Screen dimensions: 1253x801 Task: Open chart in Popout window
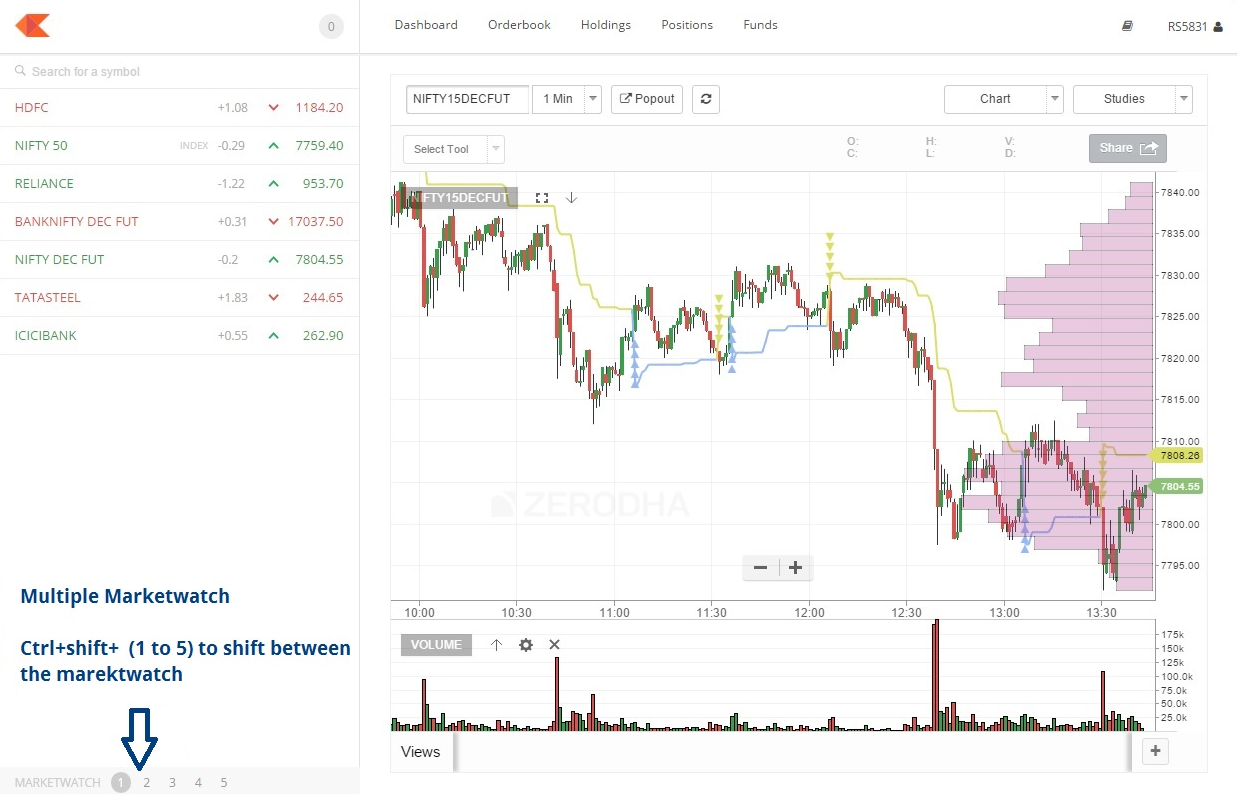(647, 99)
